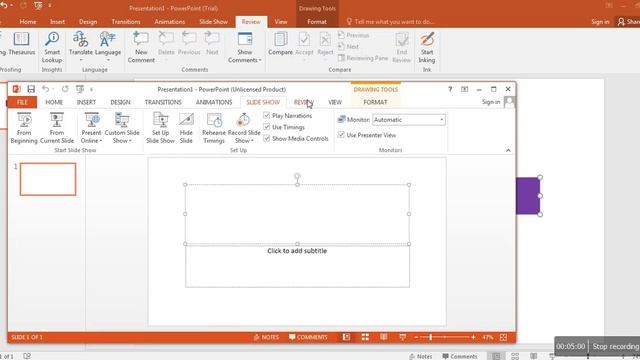The height and width of the screenshot is (360, 640).
Task: Switch to VIEW tab in front window
Action: (335, 102)
